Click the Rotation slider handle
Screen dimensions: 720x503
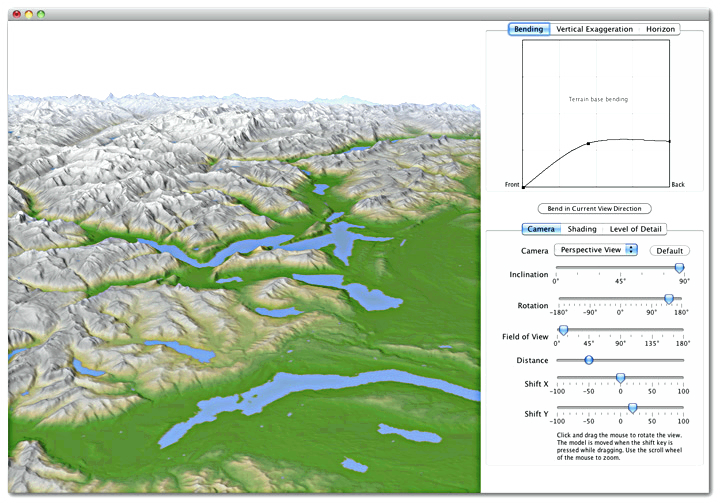[x=669, y=299]
